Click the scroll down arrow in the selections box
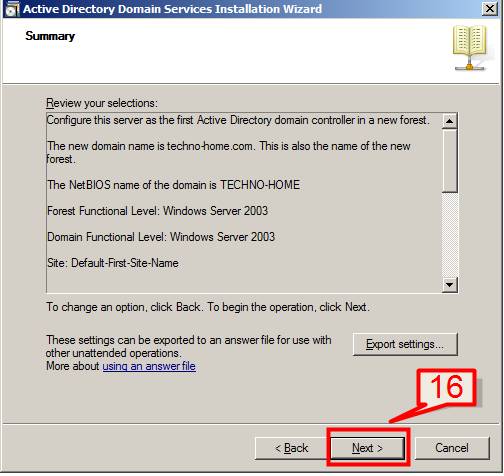 (x=450, y=285)
